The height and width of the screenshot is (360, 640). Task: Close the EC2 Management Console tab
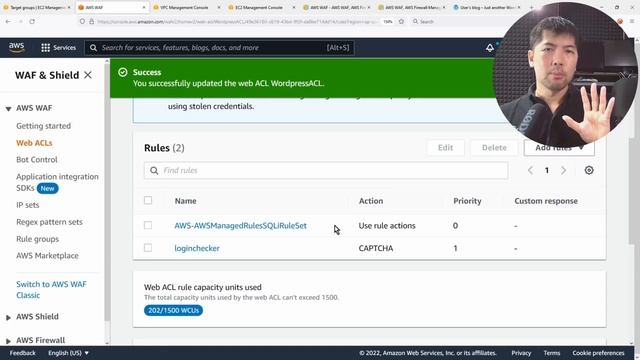[294, 7]
